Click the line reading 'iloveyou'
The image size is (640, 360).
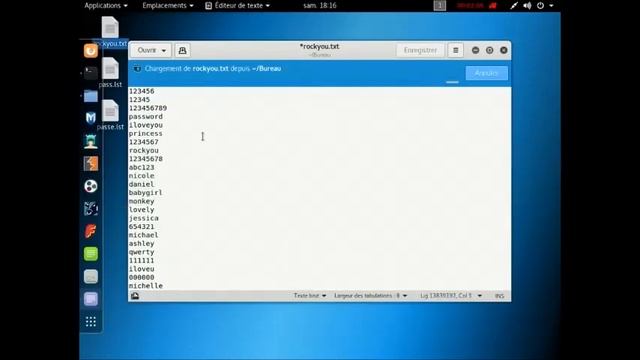point(146,125)
